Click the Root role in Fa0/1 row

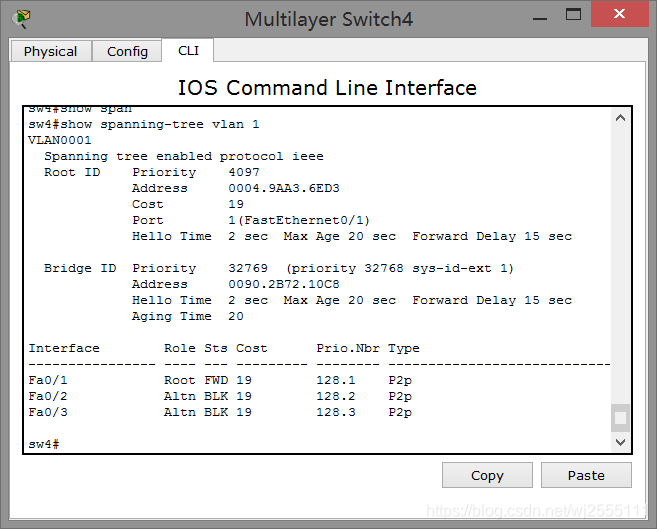(x=180, y=380)
